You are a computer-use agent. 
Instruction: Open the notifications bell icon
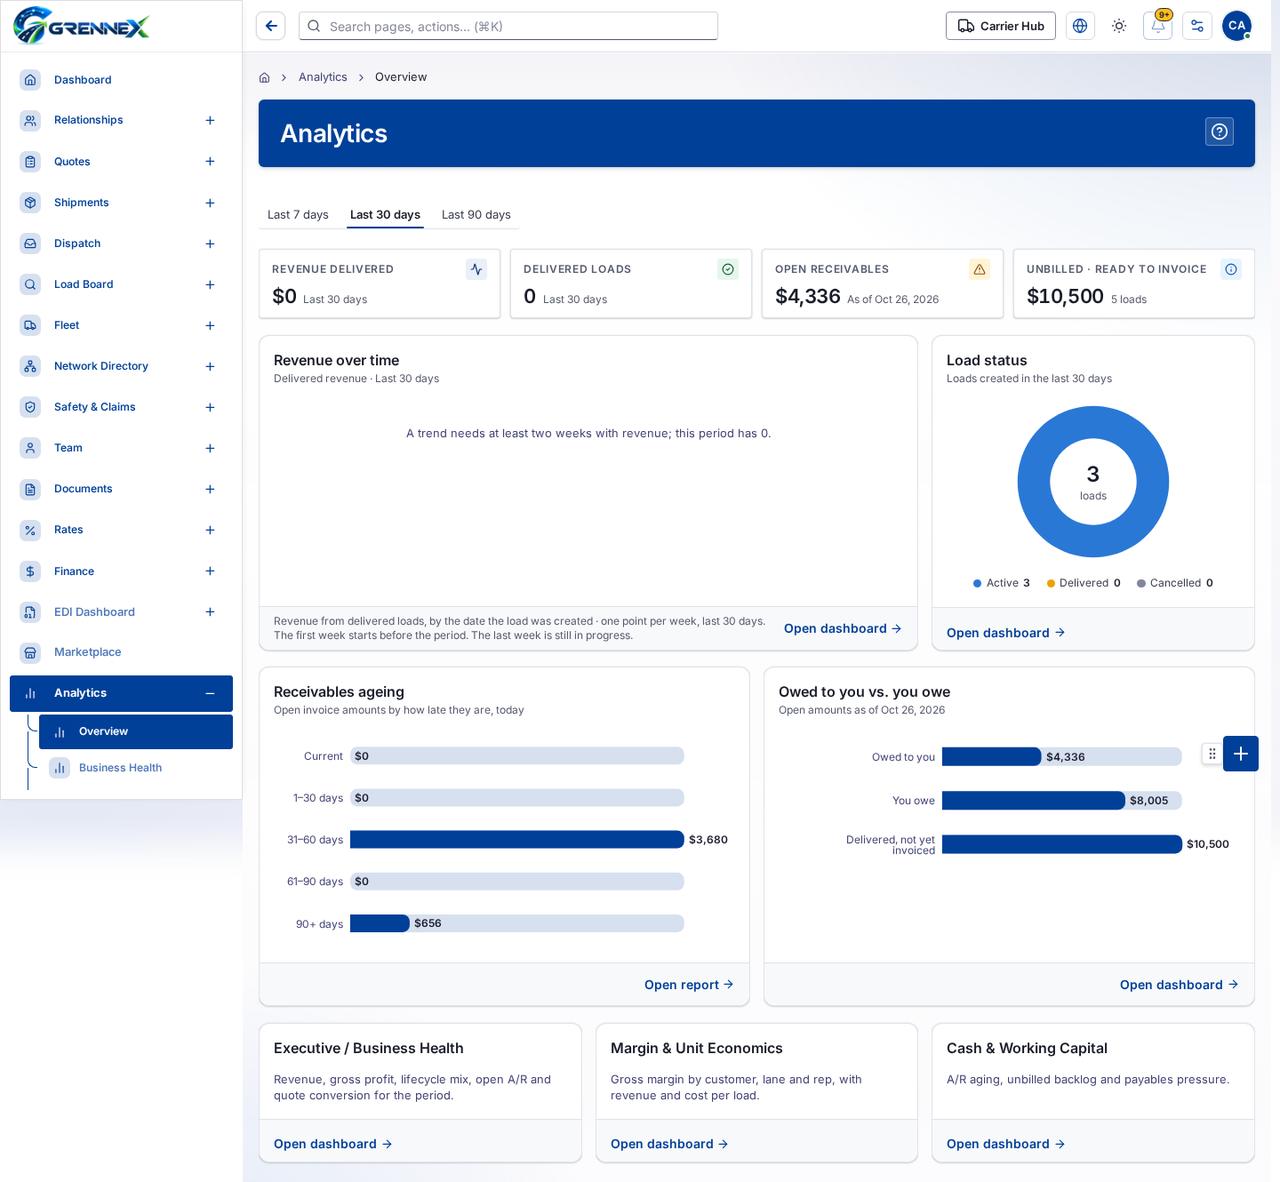[x=1158, y=26]
